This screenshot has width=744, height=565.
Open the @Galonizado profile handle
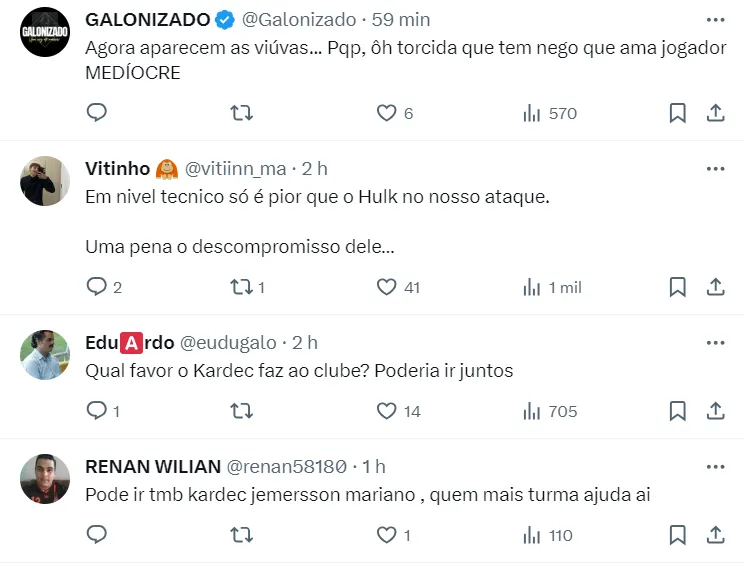298,19
